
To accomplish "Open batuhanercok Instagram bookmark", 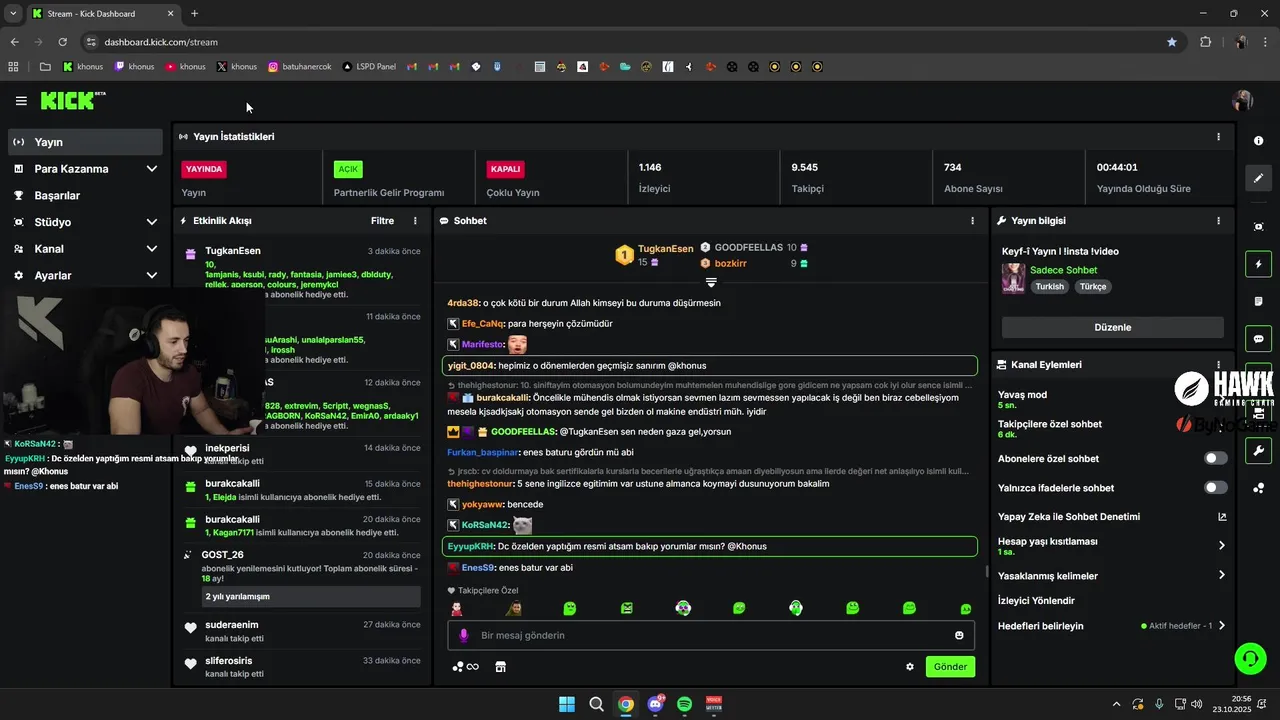I will pos(299,67).
